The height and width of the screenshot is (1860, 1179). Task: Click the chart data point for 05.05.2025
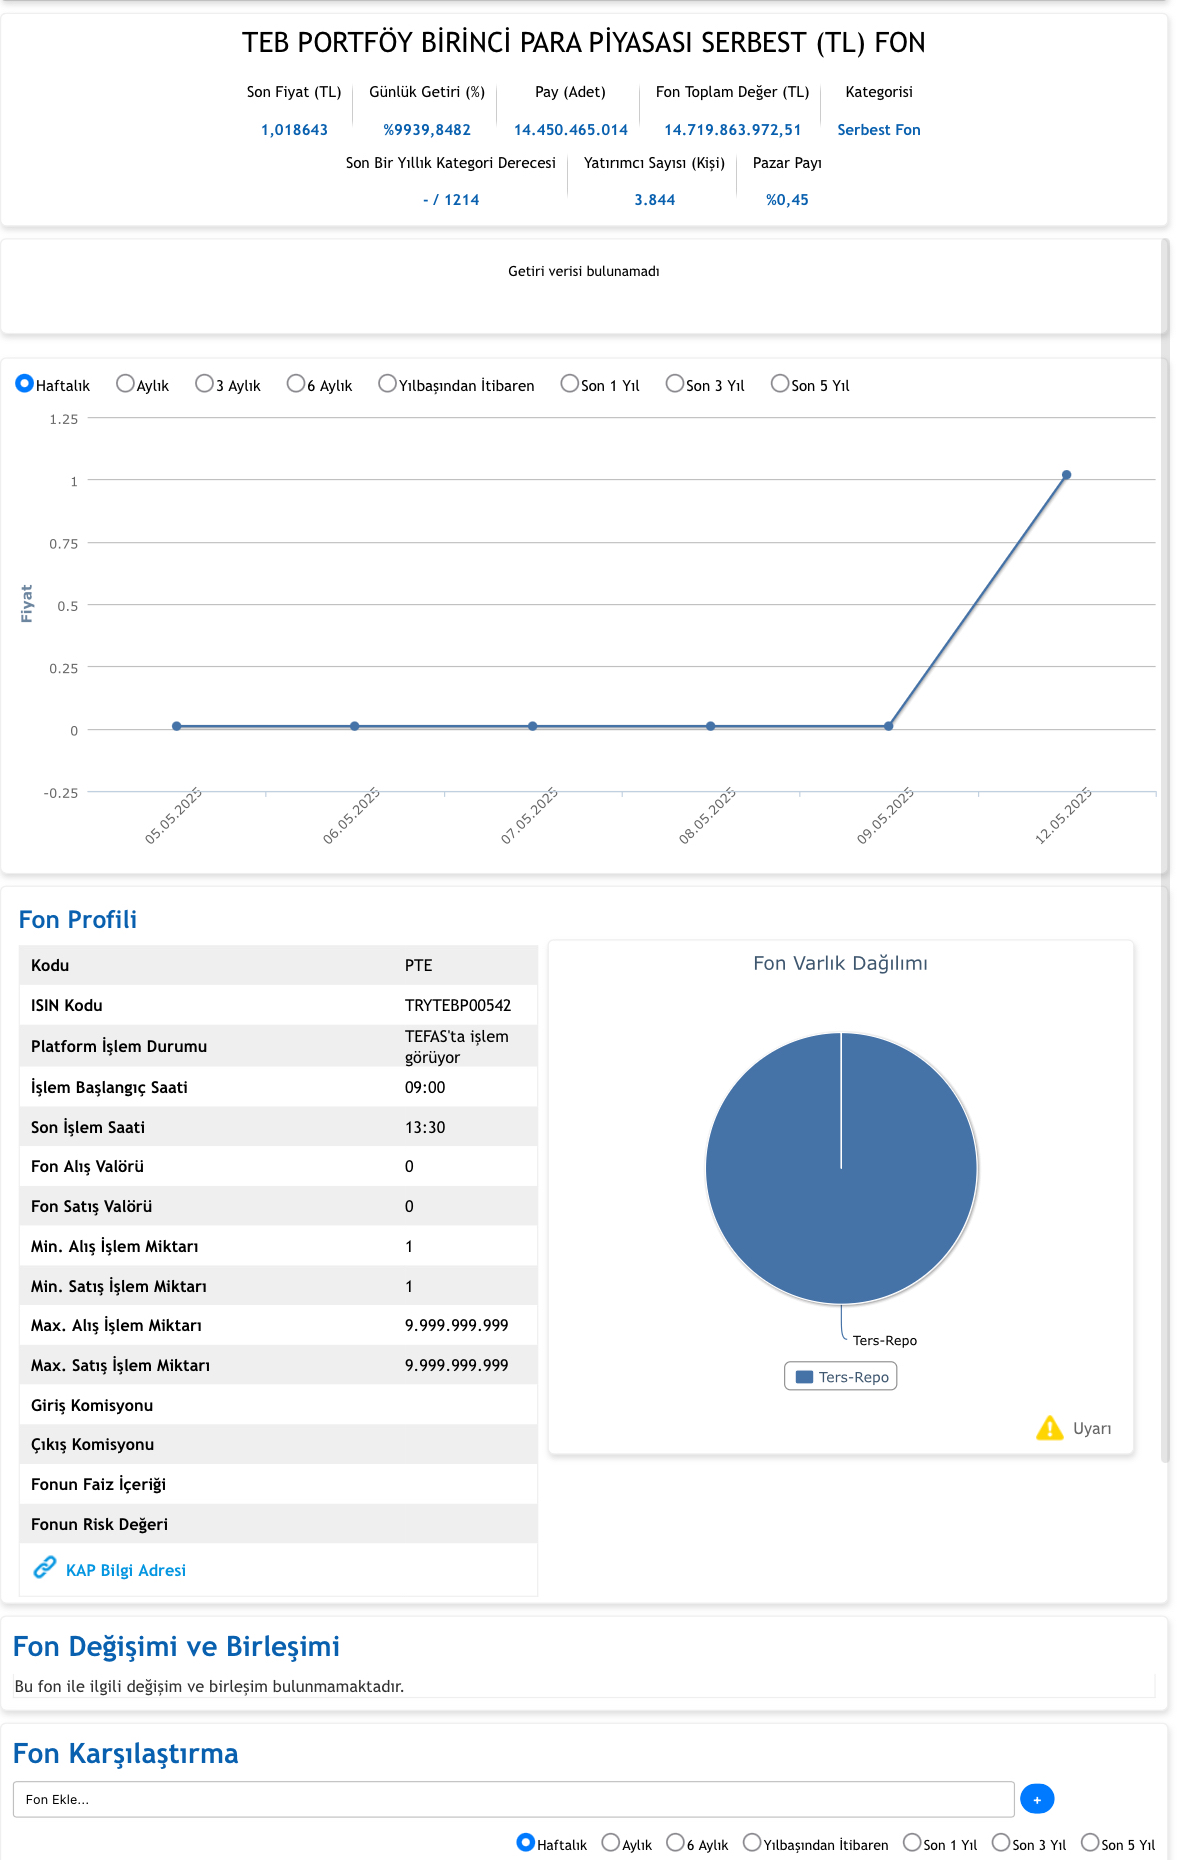(x=177, y=726)
